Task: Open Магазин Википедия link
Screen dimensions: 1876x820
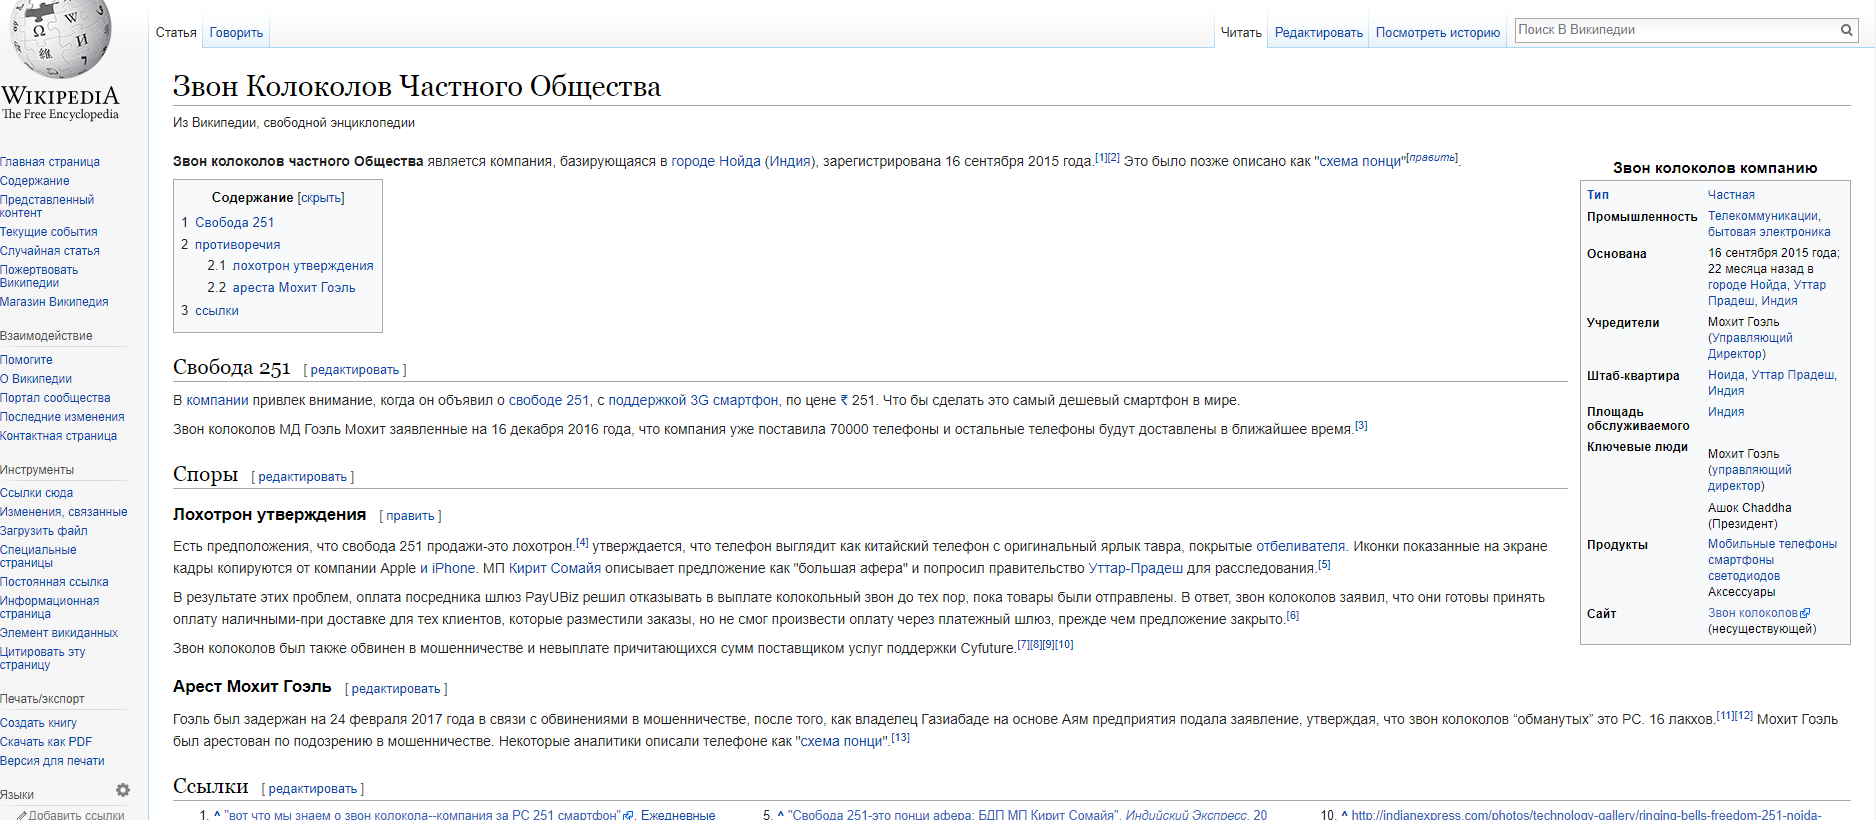Action: [x=54, y=302]
